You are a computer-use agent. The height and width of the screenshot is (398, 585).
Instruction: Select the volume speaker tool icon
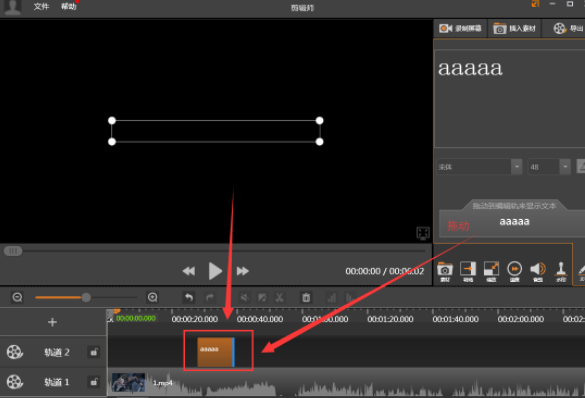click(x=538, y=272)
